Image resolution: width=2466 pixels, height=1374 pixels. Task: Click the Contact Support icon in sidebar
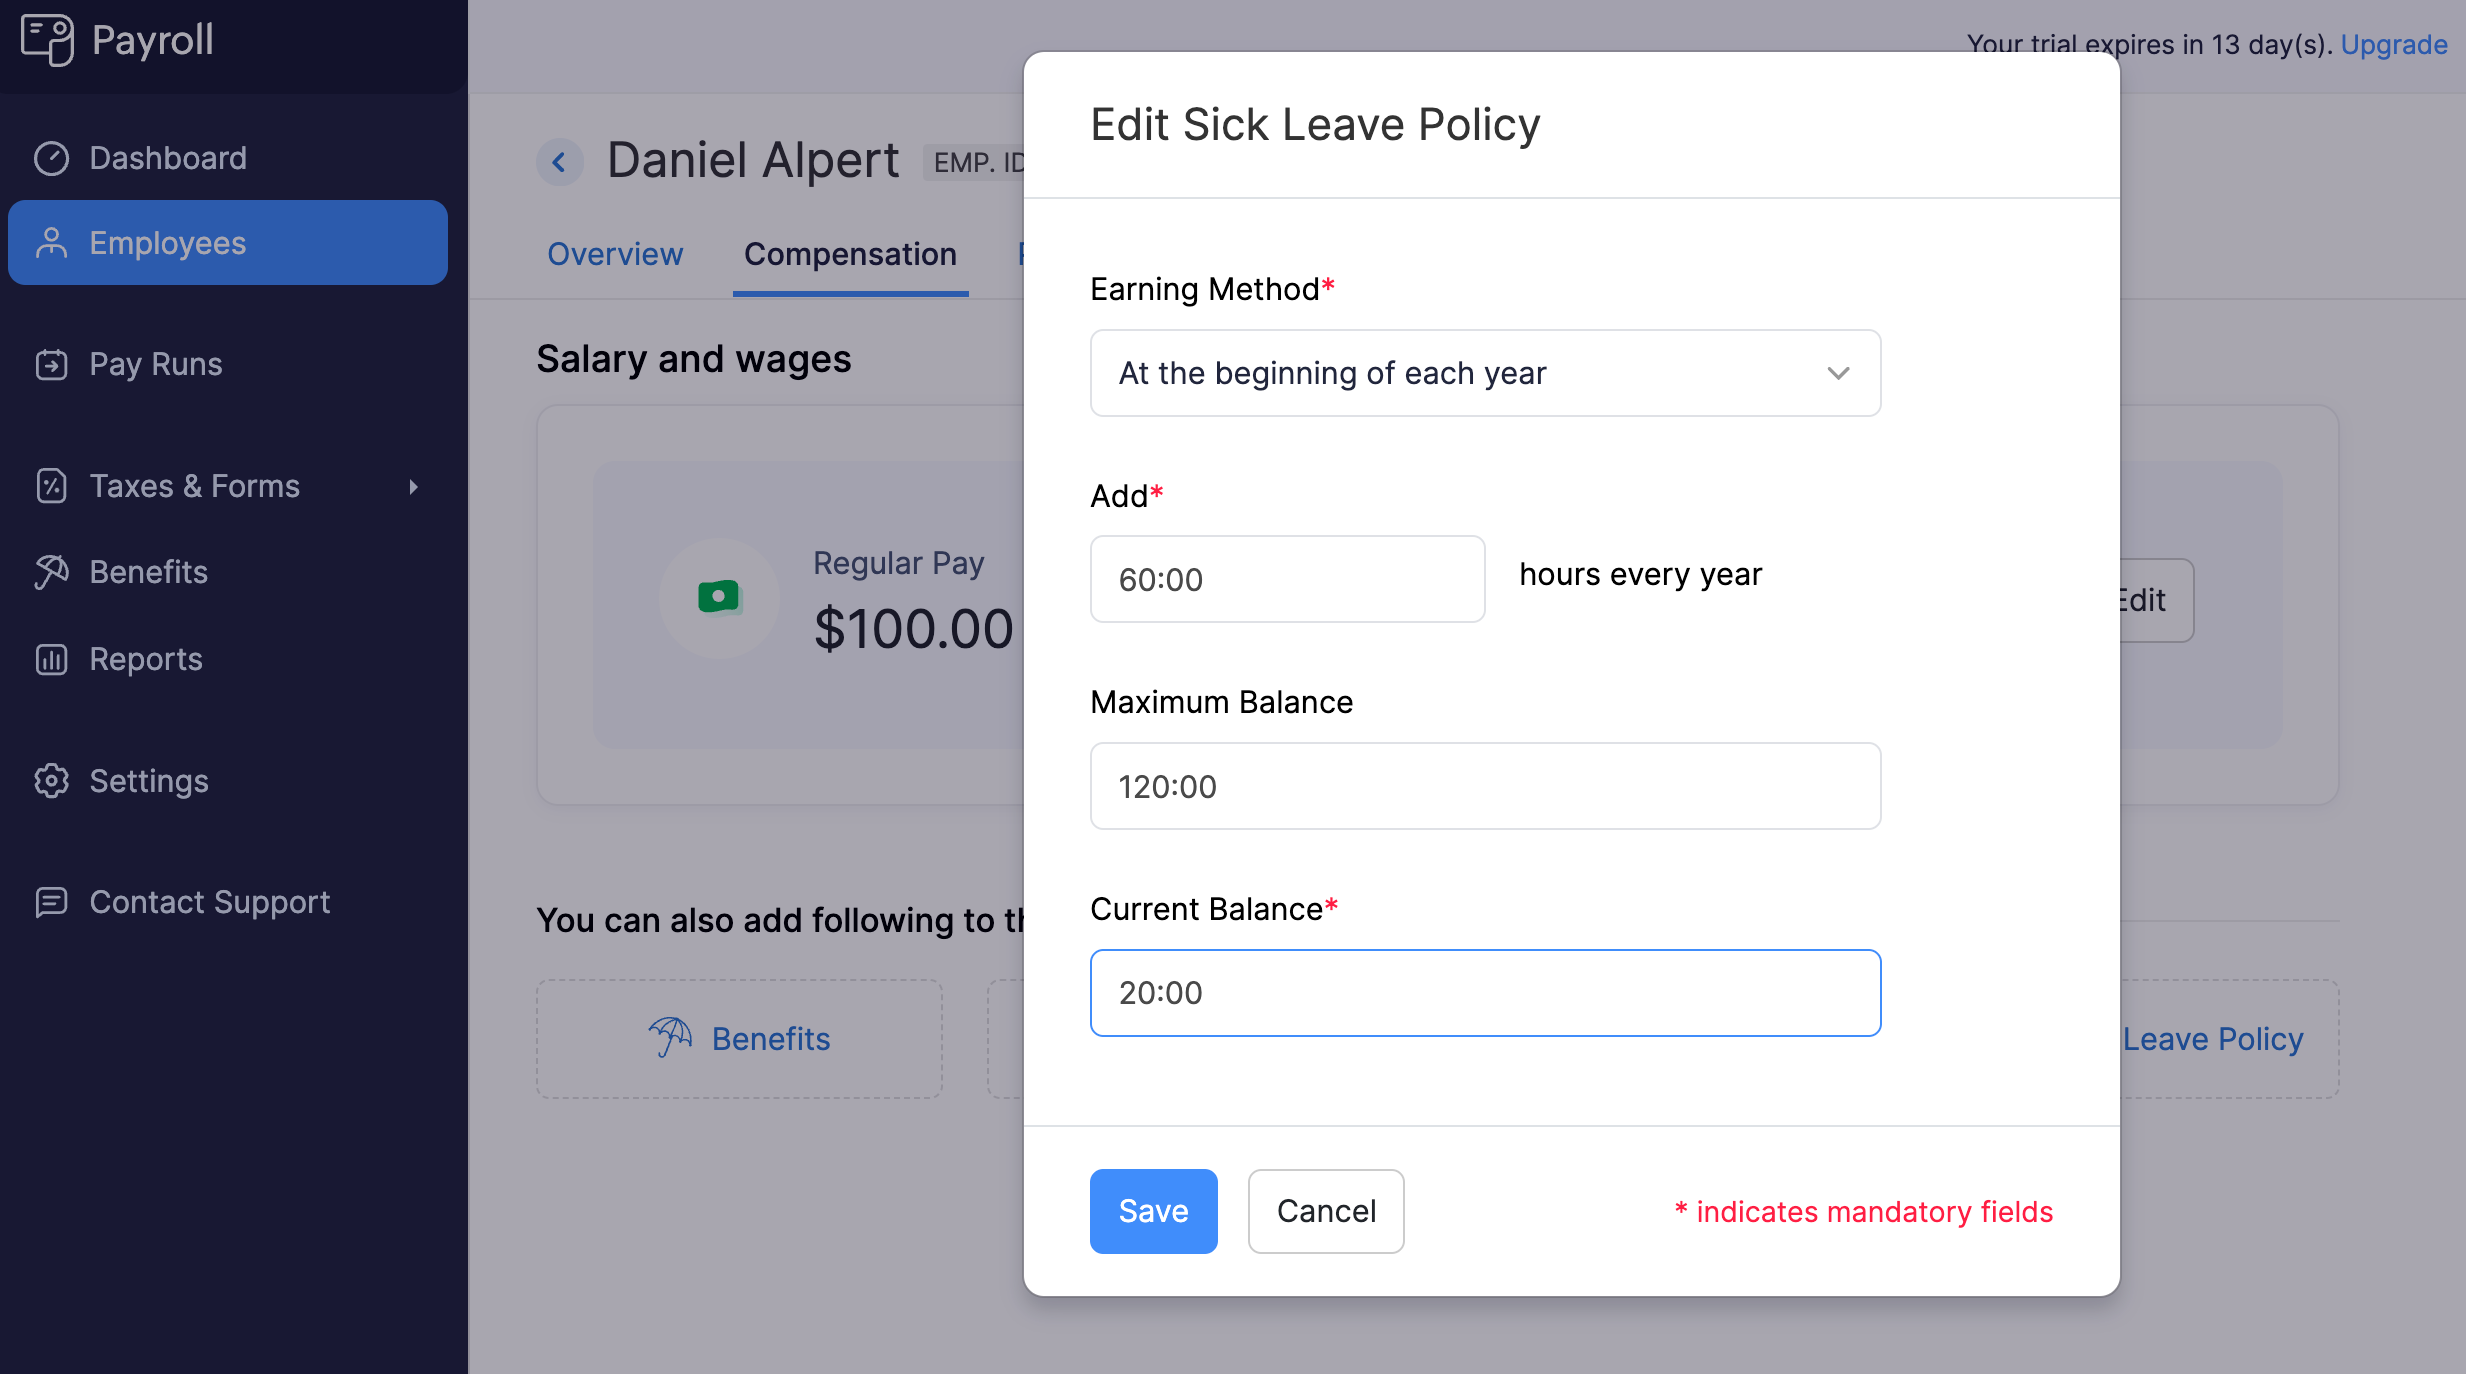pyautogui.click(x=51, y=900)
